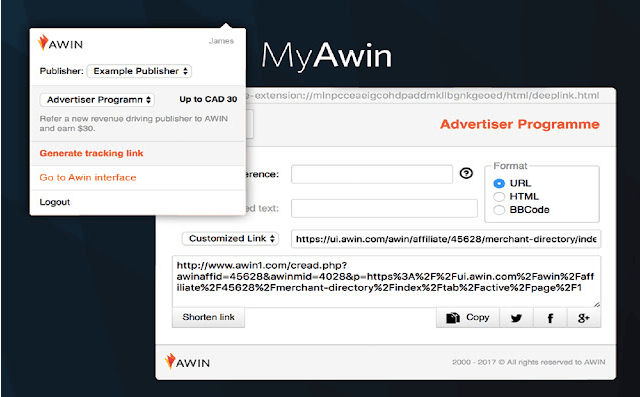
Task: Click the help question mark icon
Action: pos(466,173)
